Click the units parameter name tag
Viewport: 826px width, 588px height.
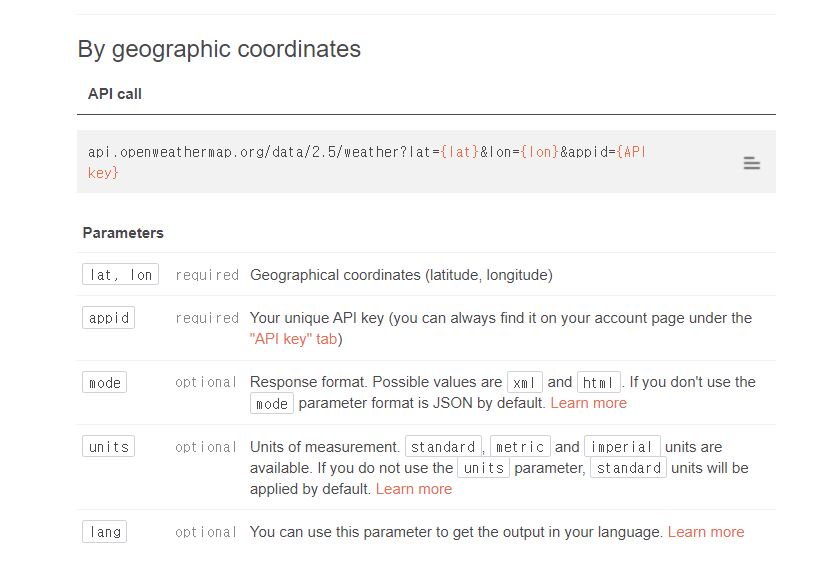[x=108, y=447]
